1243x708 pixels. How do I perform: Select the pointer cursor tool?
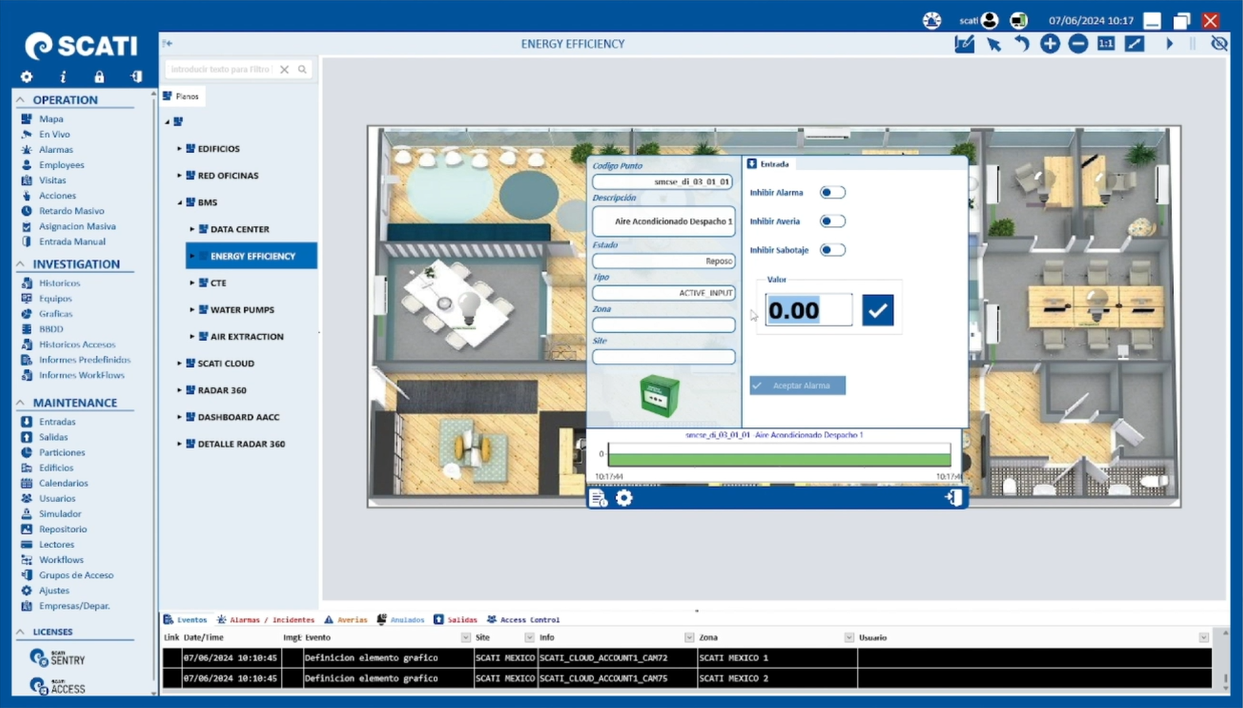click(x=993, y=44)
